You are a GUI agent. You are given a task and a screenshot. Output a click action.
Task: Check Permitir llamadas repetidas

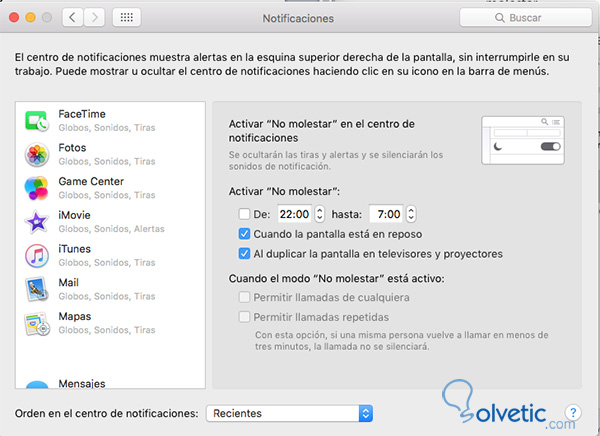coord(244,317)
